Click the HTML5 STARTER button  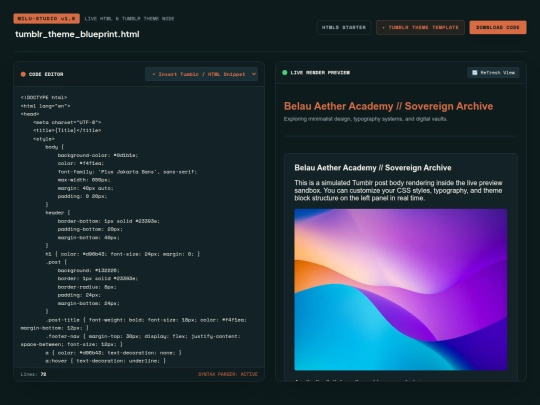(x=344, y=28)
